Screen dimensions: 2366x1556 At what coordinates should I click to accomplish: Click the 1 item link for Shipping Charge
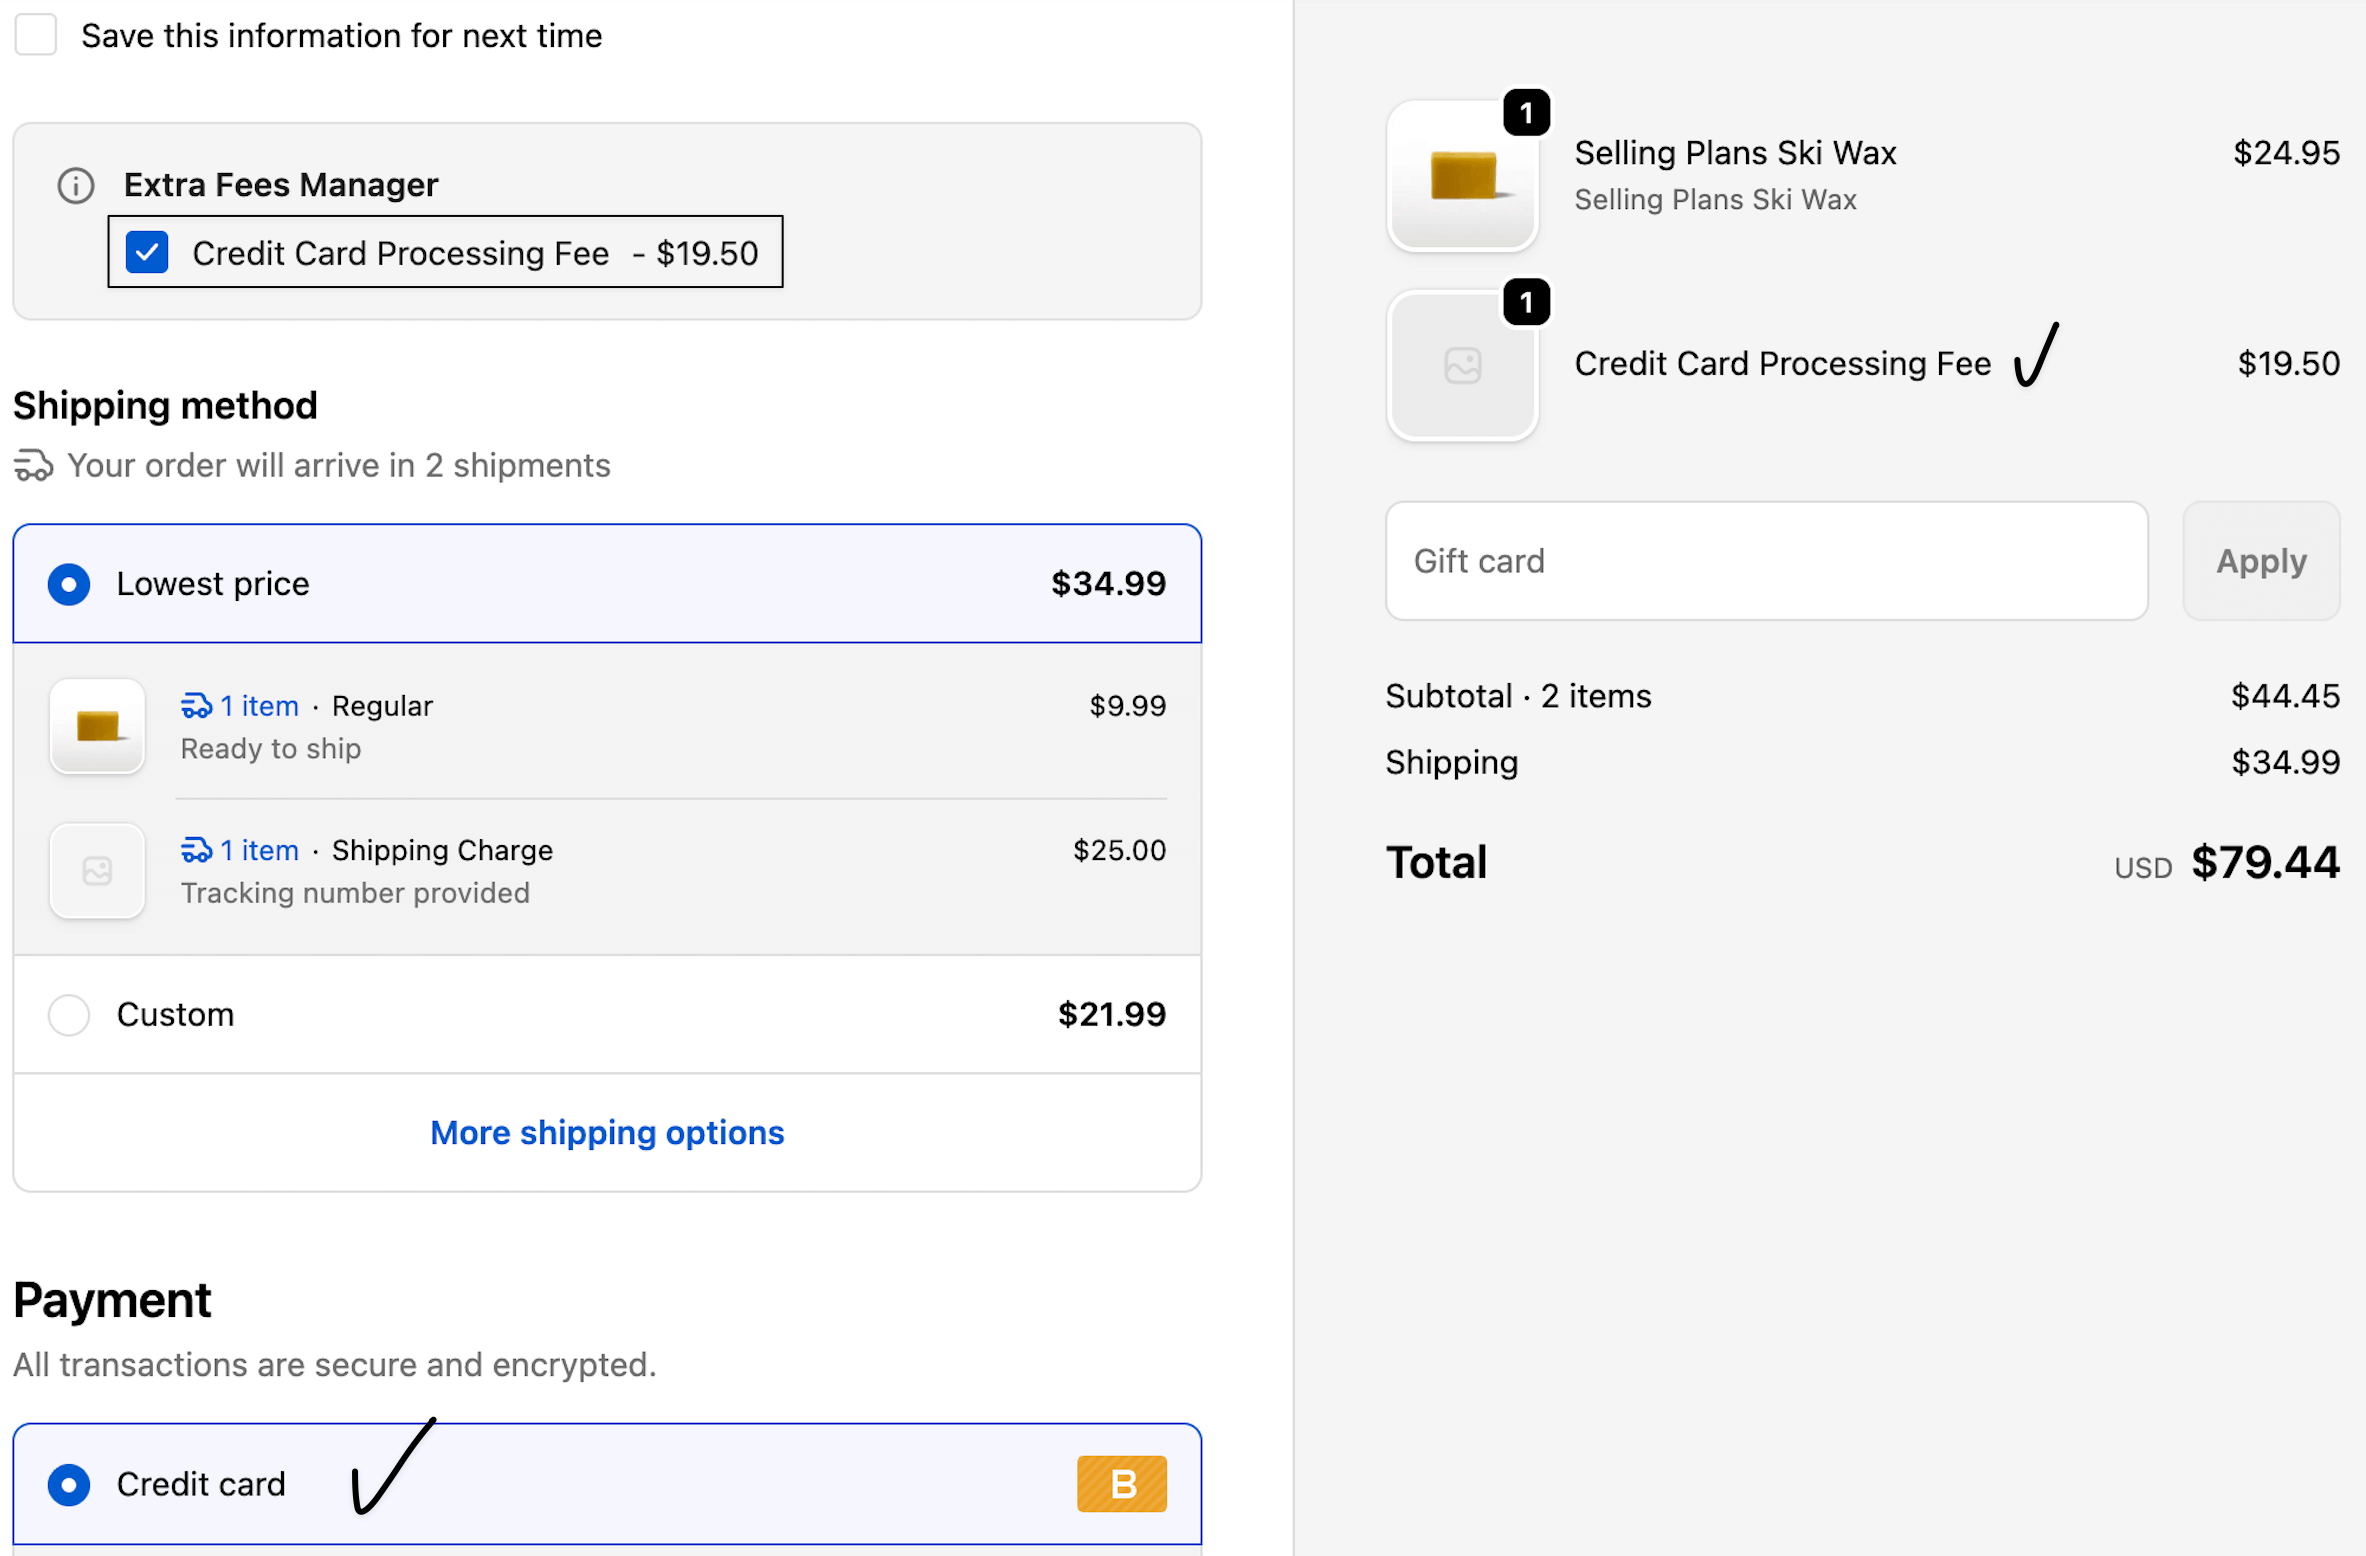pos(259,850)
